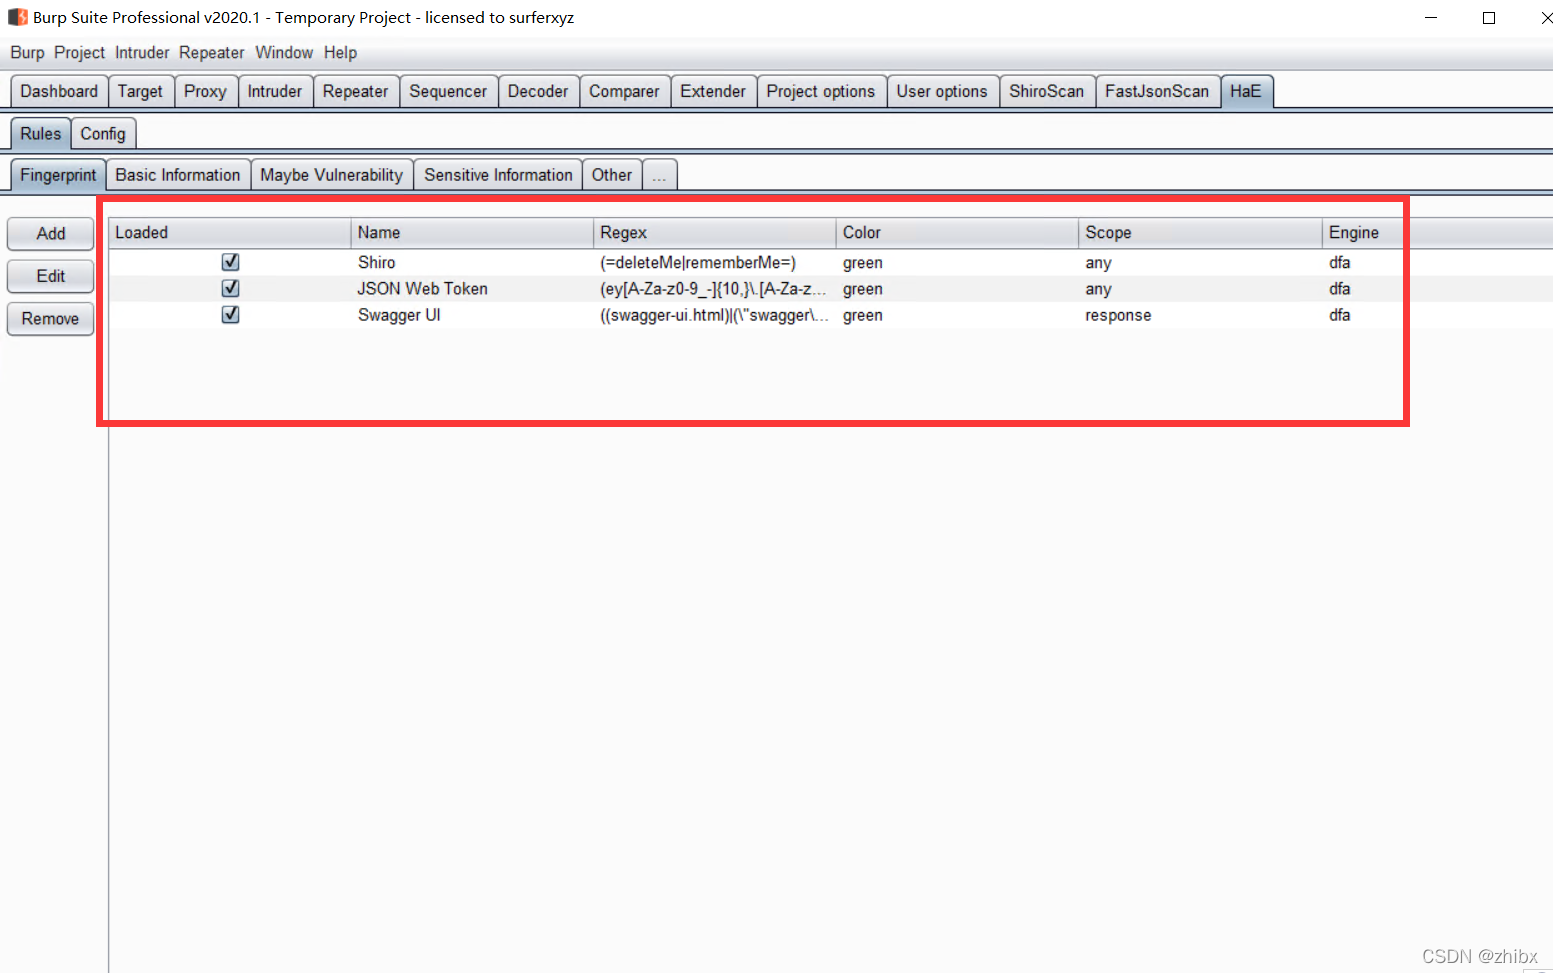
Task: Open the Burp menu
Action: pyautogui.click(x=27, y=53)
